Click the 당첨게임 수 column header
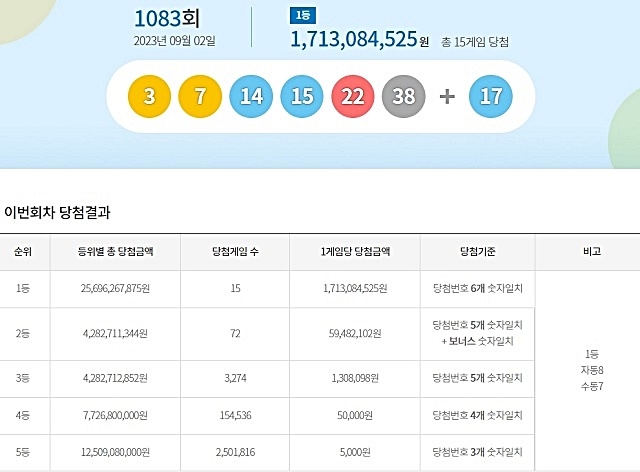The image size is (640, 472). tap(235, 252)
